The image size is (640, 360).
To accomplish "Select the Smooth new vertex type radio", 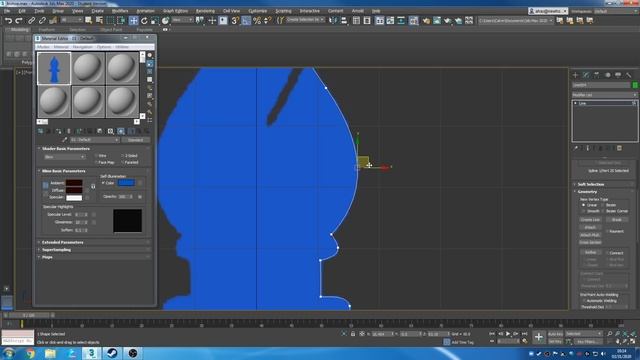I will point(584,211).
